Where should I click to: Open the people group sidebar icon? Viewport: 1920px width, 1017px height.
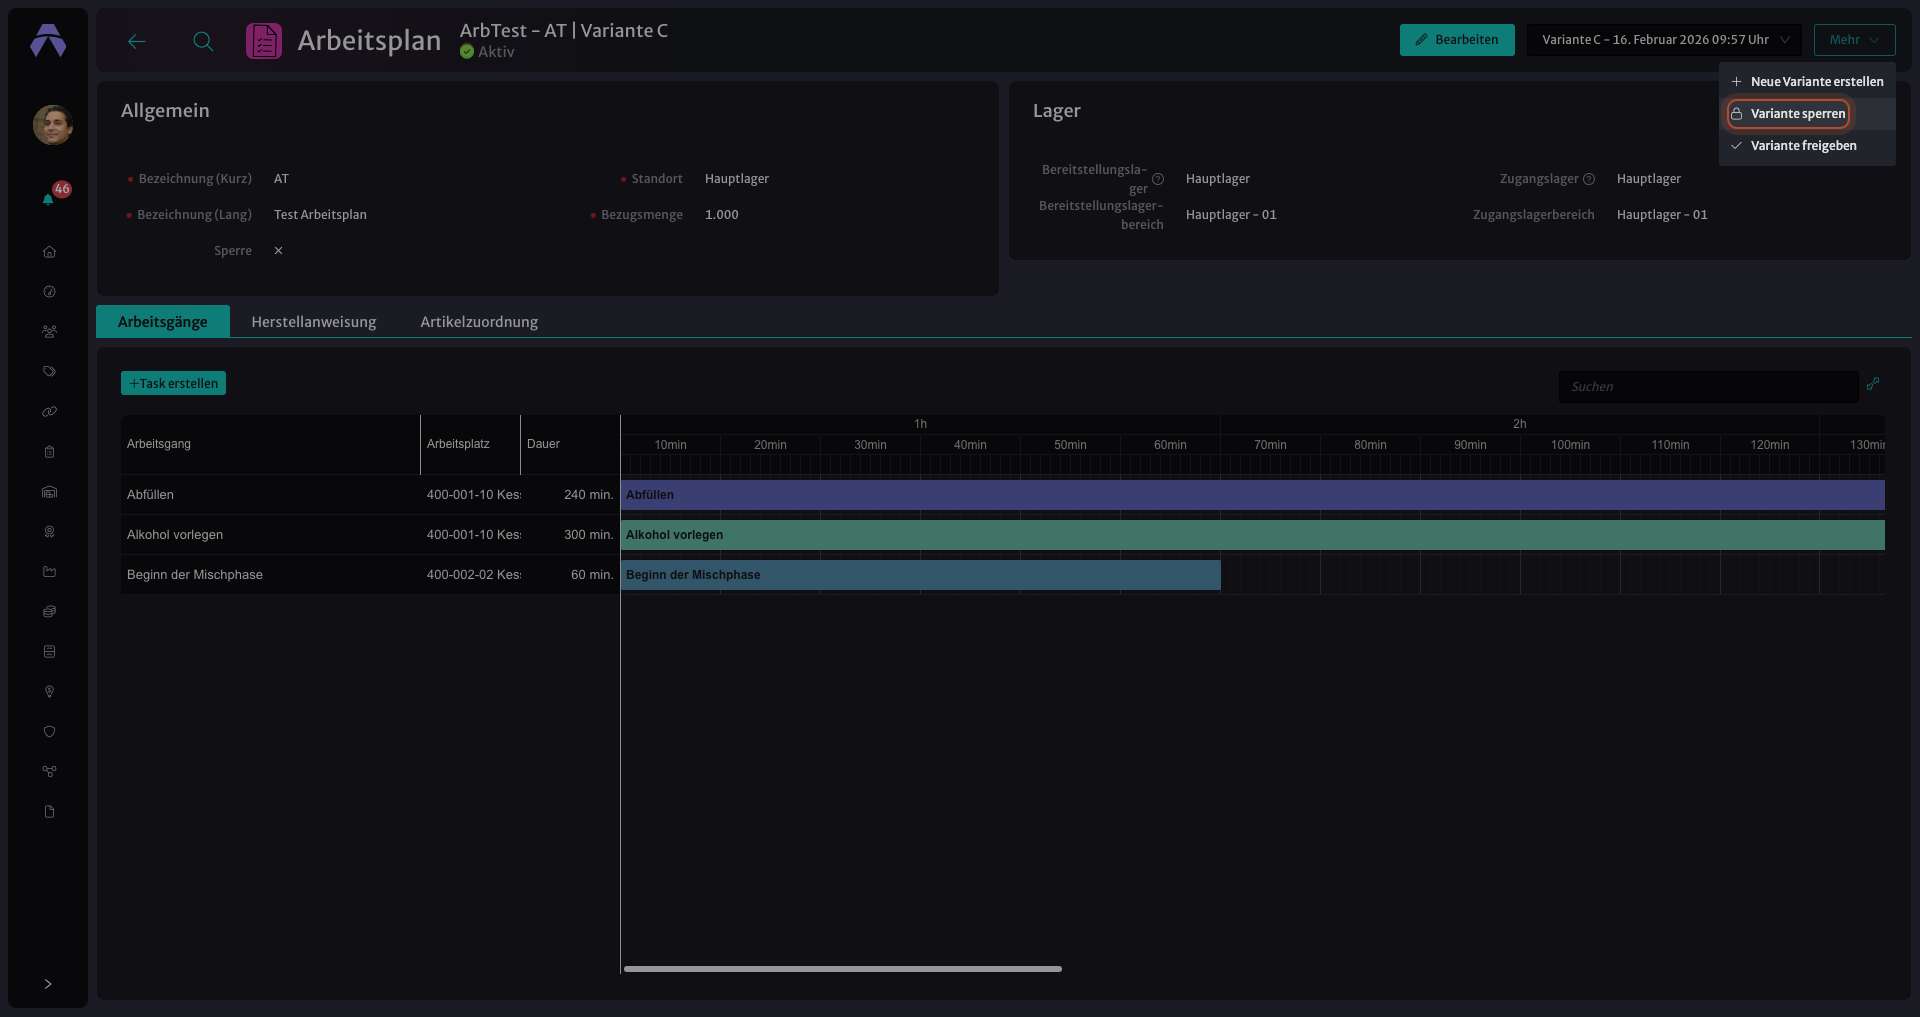[49, 332]
